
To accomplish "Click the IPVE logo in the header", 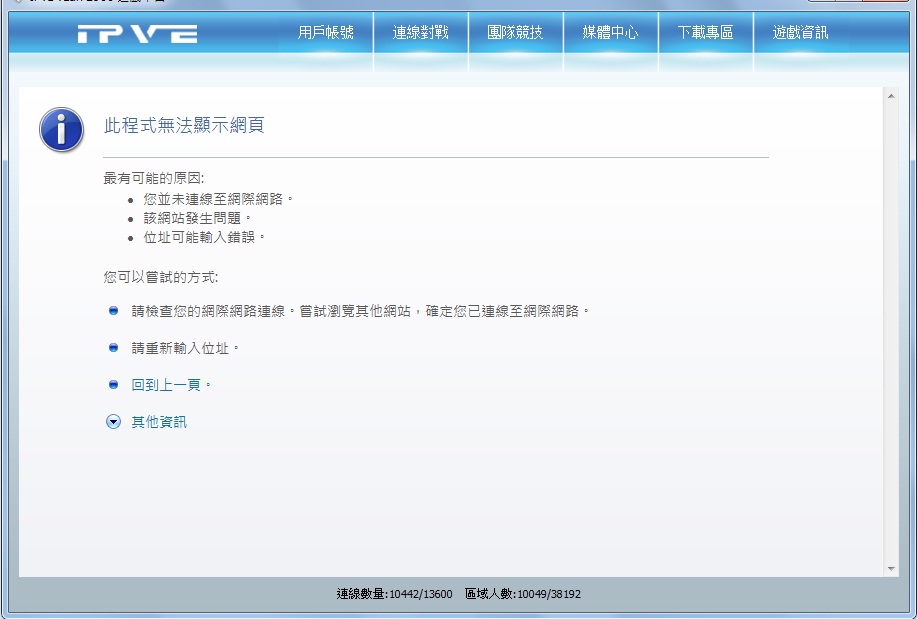I will 137,34.
